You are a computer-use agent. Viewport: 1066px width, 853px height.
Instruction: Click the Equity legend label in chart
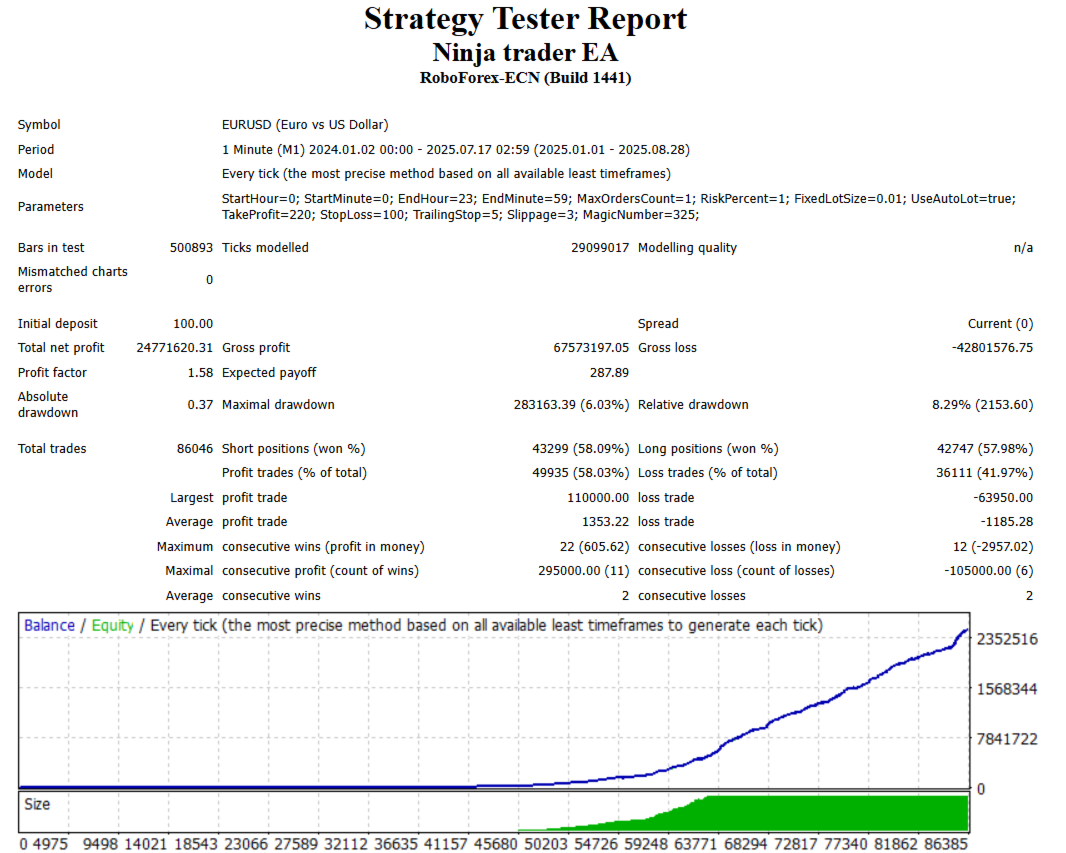pyautogui.click(x=112, y=626)
